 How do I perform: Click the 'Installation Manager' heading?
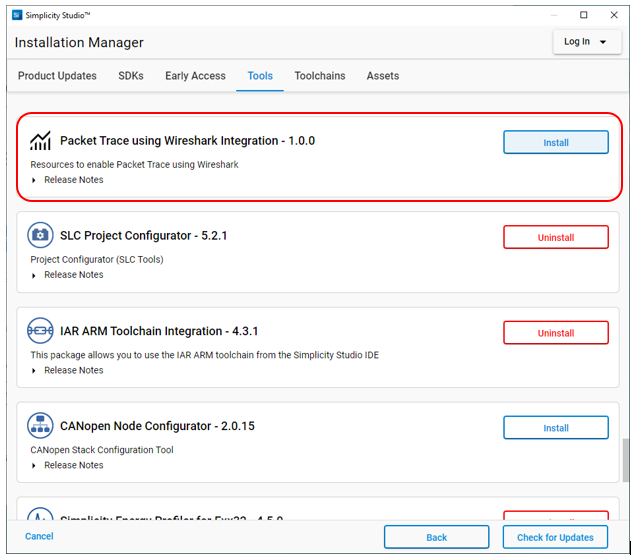point(79,42)
